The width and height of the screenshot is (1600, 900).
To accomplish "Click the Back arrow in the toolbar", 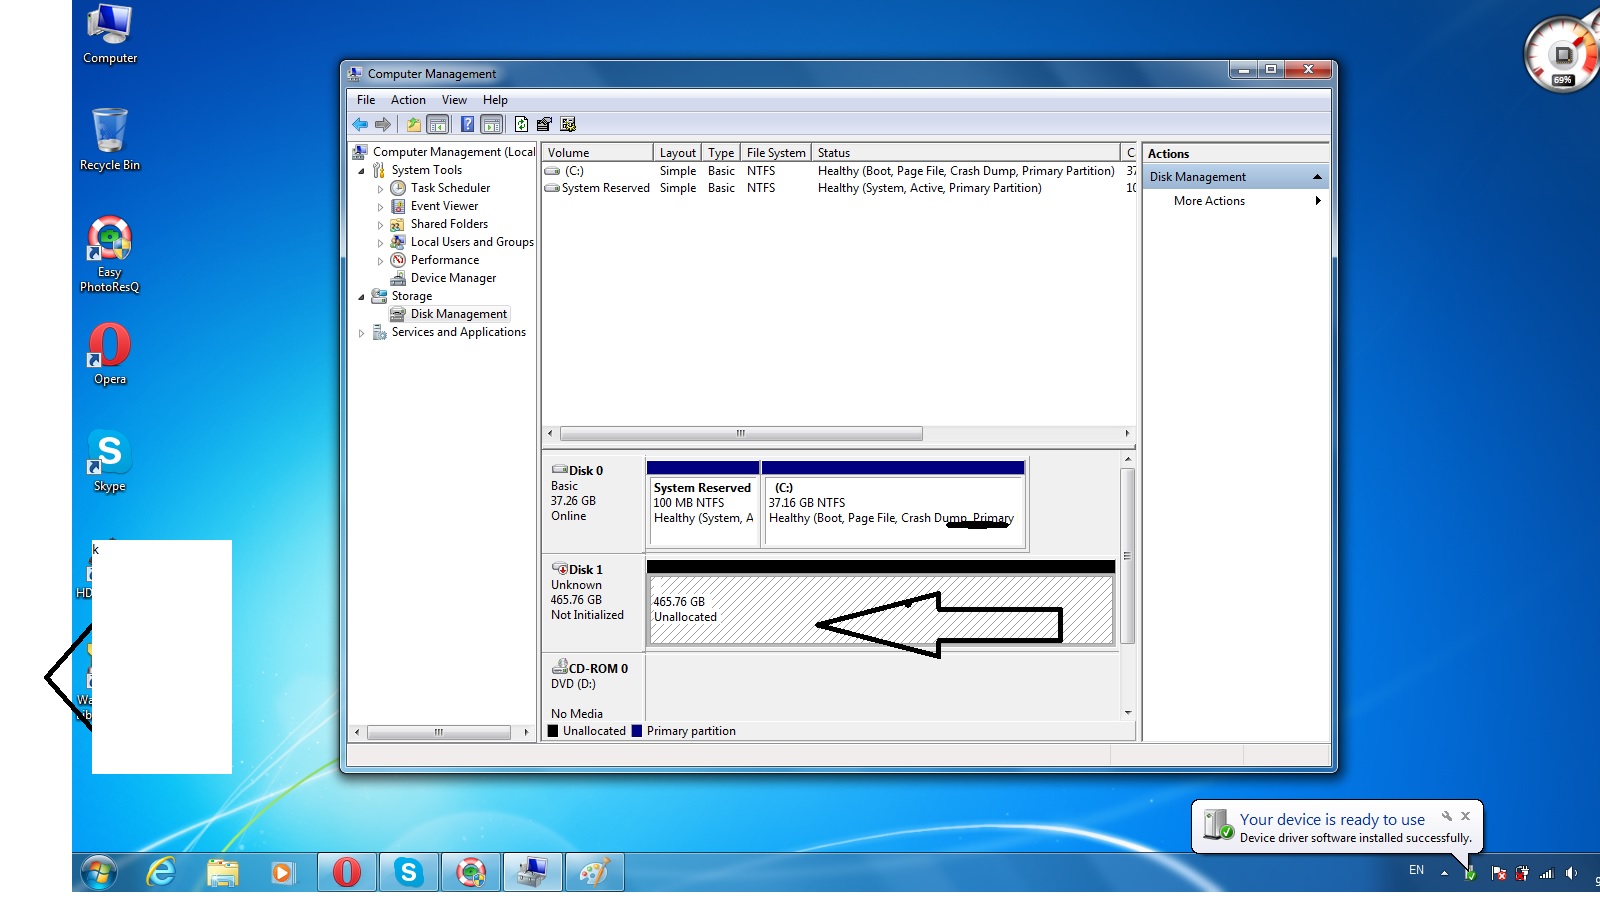I will tap(360, 124).
